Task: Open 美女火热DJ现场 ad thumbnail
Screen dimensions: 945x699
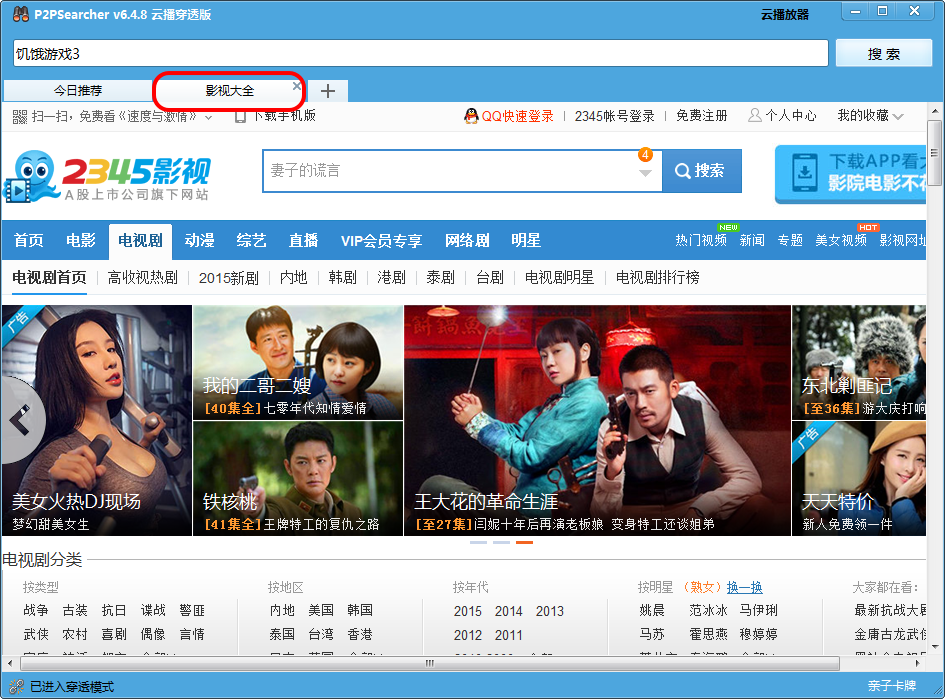Action: [x=96, y=421]
